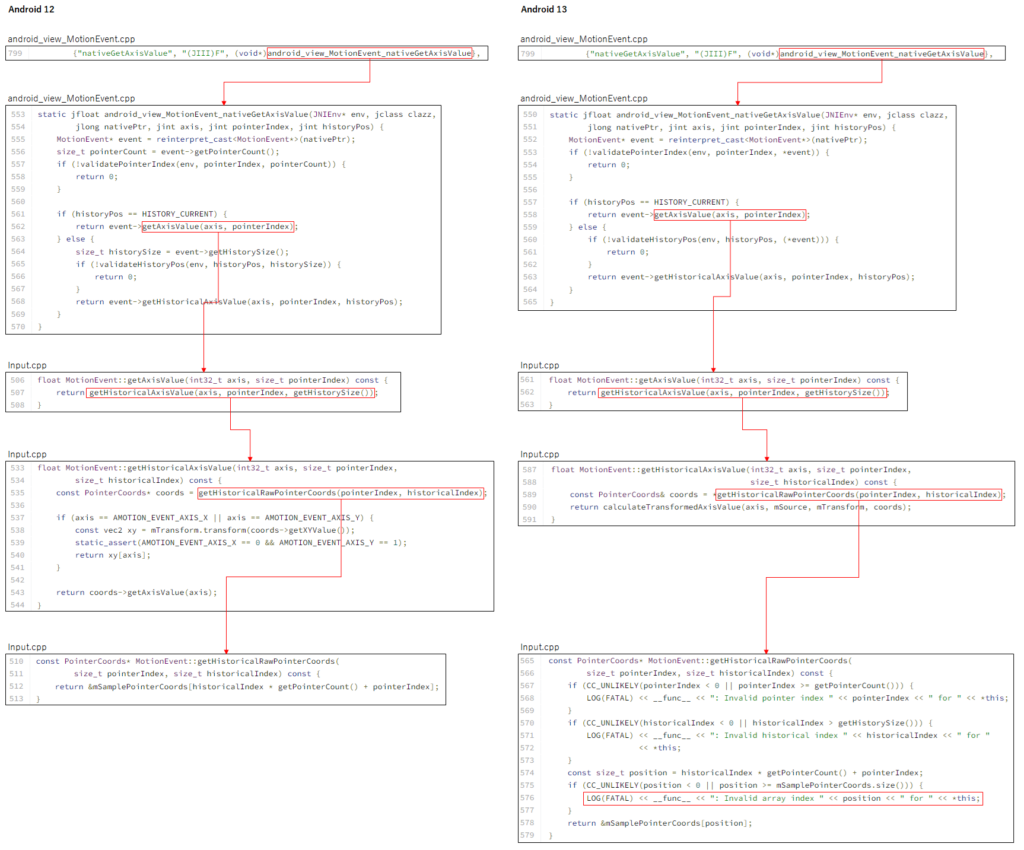Viewport: 1024px width, 850px height.
Task: Click "const size_t position = historicalIndex" line 574
Action: click(x=745, y=772)
